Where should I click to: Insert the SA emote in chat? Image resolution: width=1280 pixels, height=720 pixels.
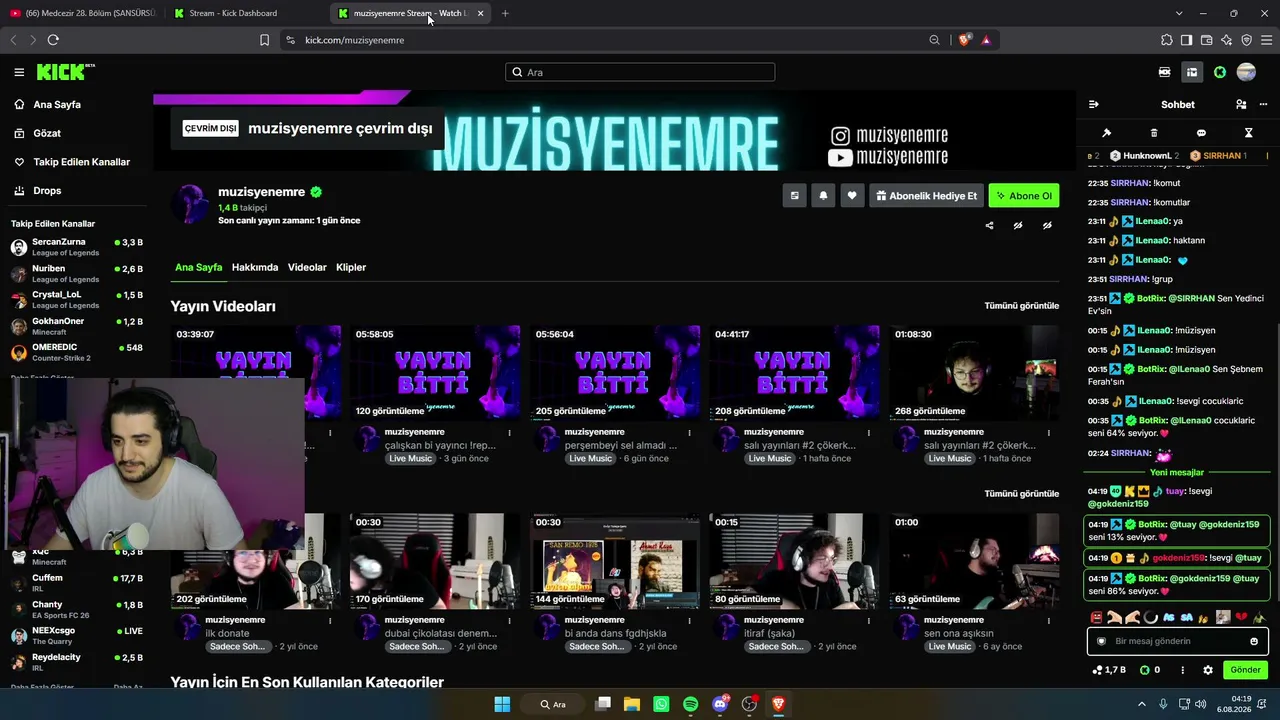pos(1187,617)
